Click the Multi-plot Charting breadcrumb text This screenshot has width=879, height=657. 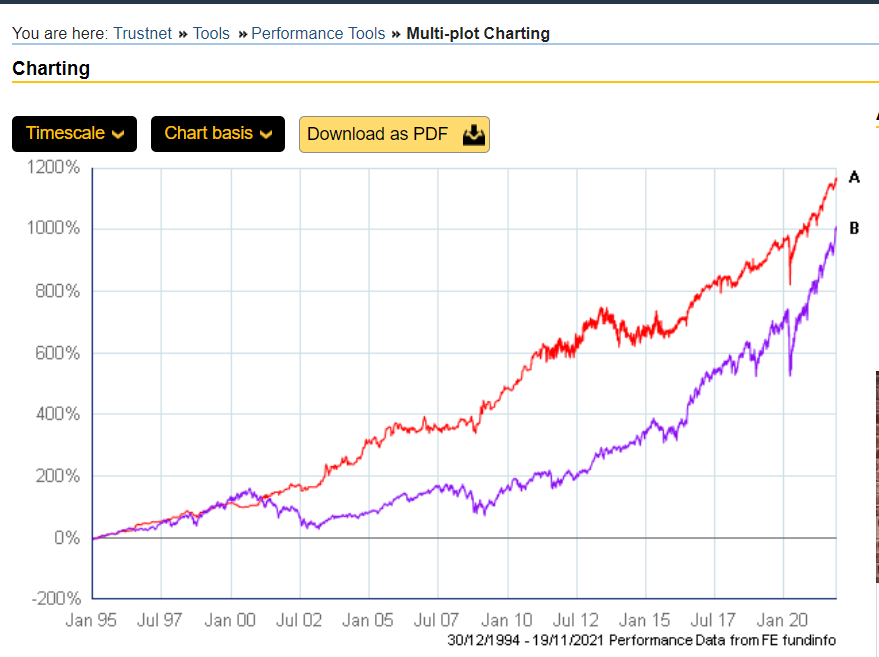point(478,34)
